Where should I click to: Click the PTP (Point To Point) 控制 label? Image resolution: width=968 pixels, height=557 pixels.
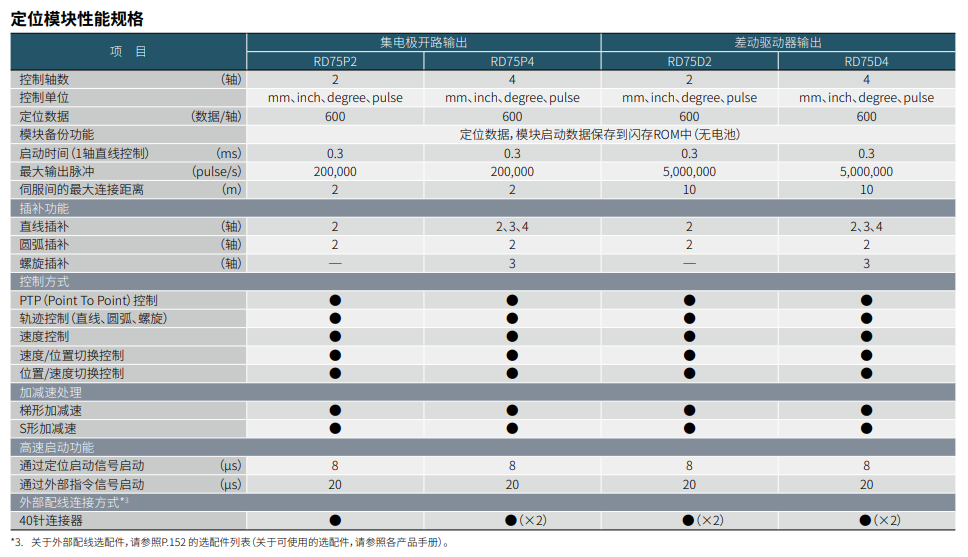click(88, 300)
